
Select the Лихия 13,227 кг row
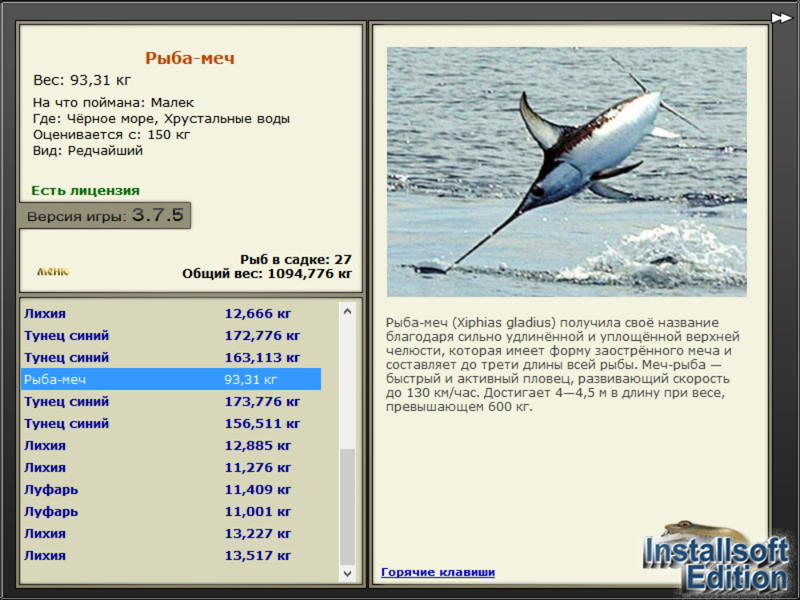(171, 533)
